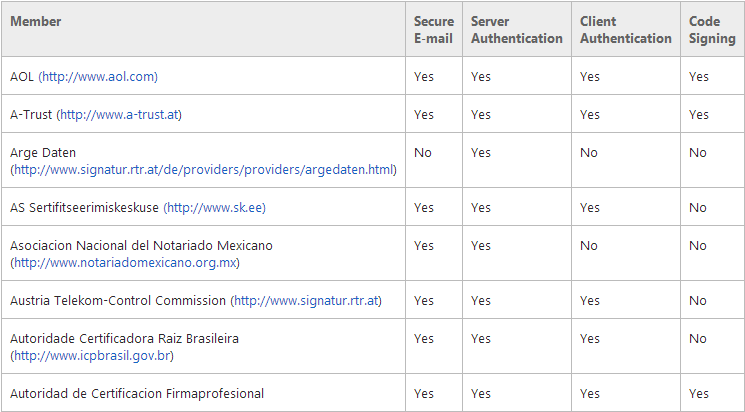The image size is (745, 412).
Task: Click Firmaprofesional's Client Authentication Yes cell
Action: (x=626, y=393)
